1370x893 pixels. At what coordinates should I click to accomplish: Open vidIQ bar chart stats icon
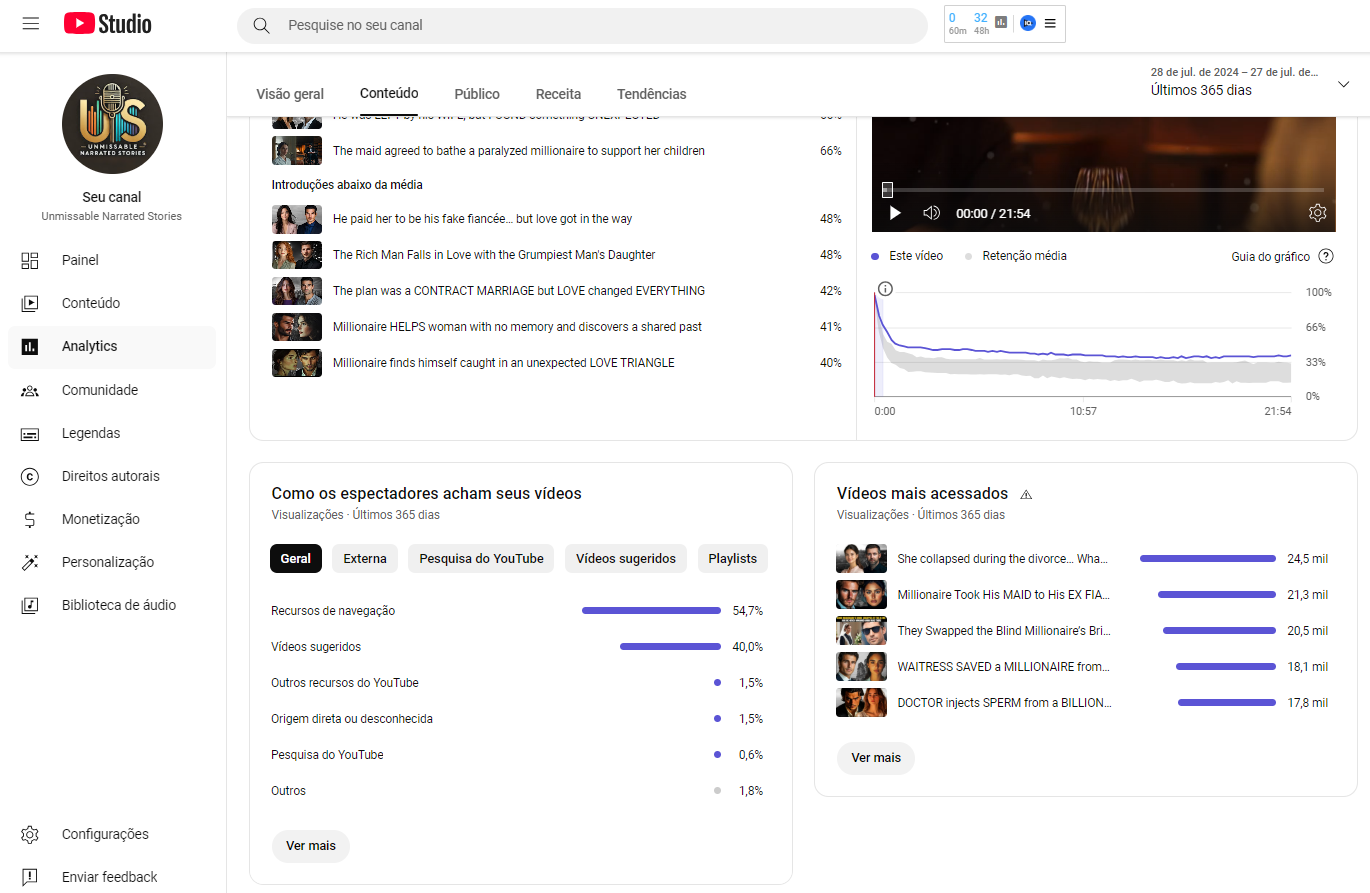click(1001, 22)
